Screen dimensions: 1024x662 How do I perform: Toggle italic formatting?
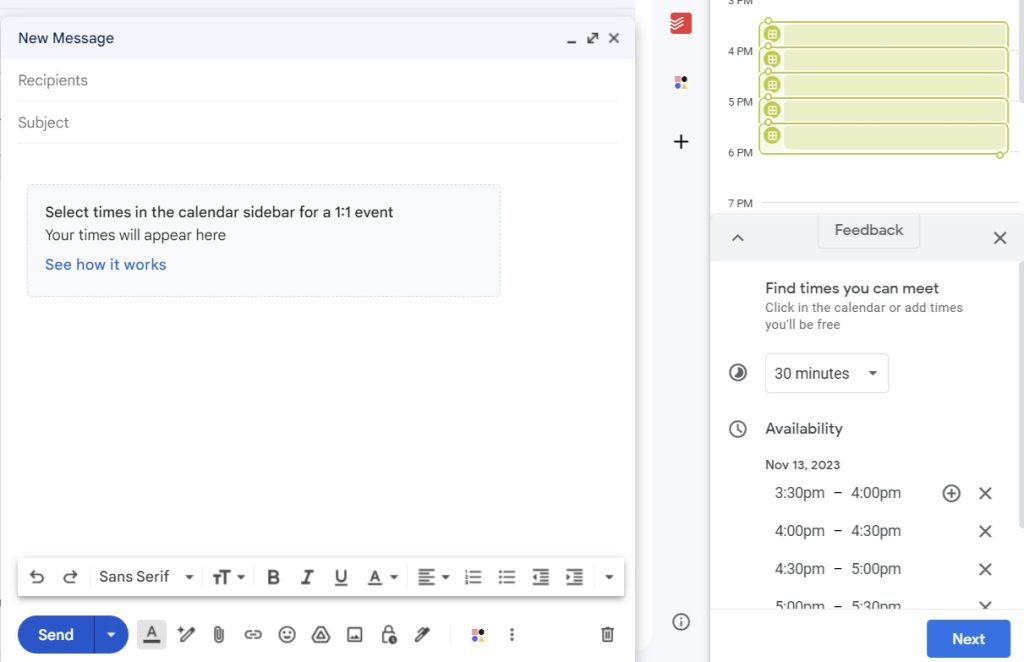click(x=307, y=577)
